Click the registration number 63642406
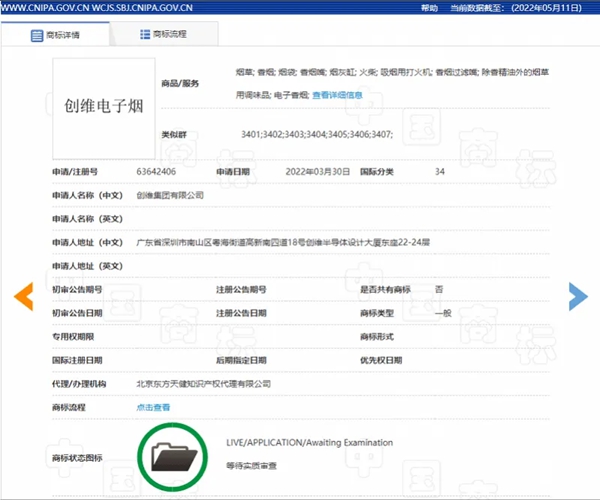600x500 pixels. 156,172
